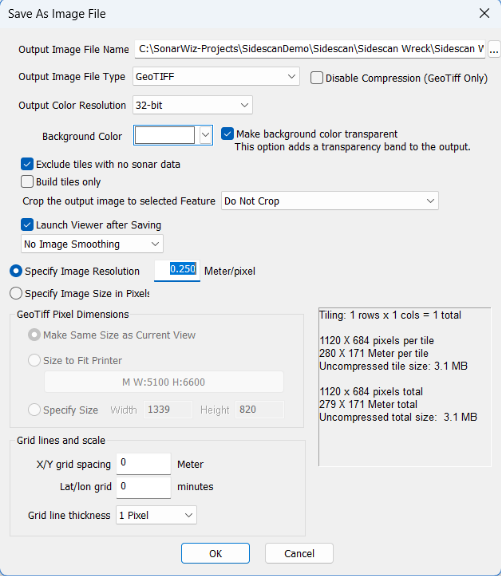Click the Cancel button
501x576 pixels.
299,553
